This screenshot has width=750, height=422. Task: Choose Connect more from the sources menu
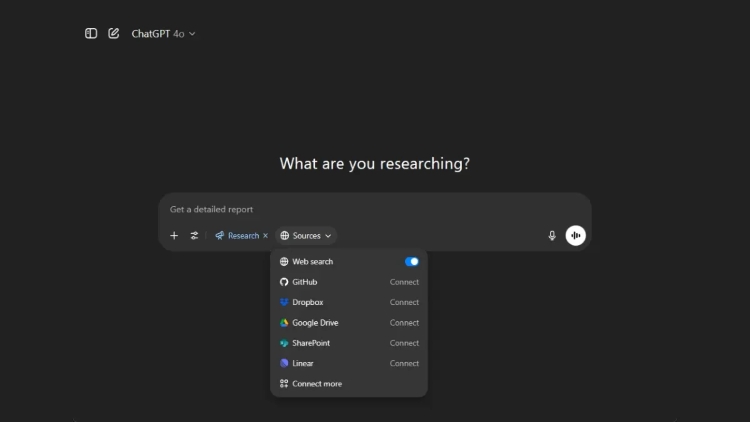316,384
